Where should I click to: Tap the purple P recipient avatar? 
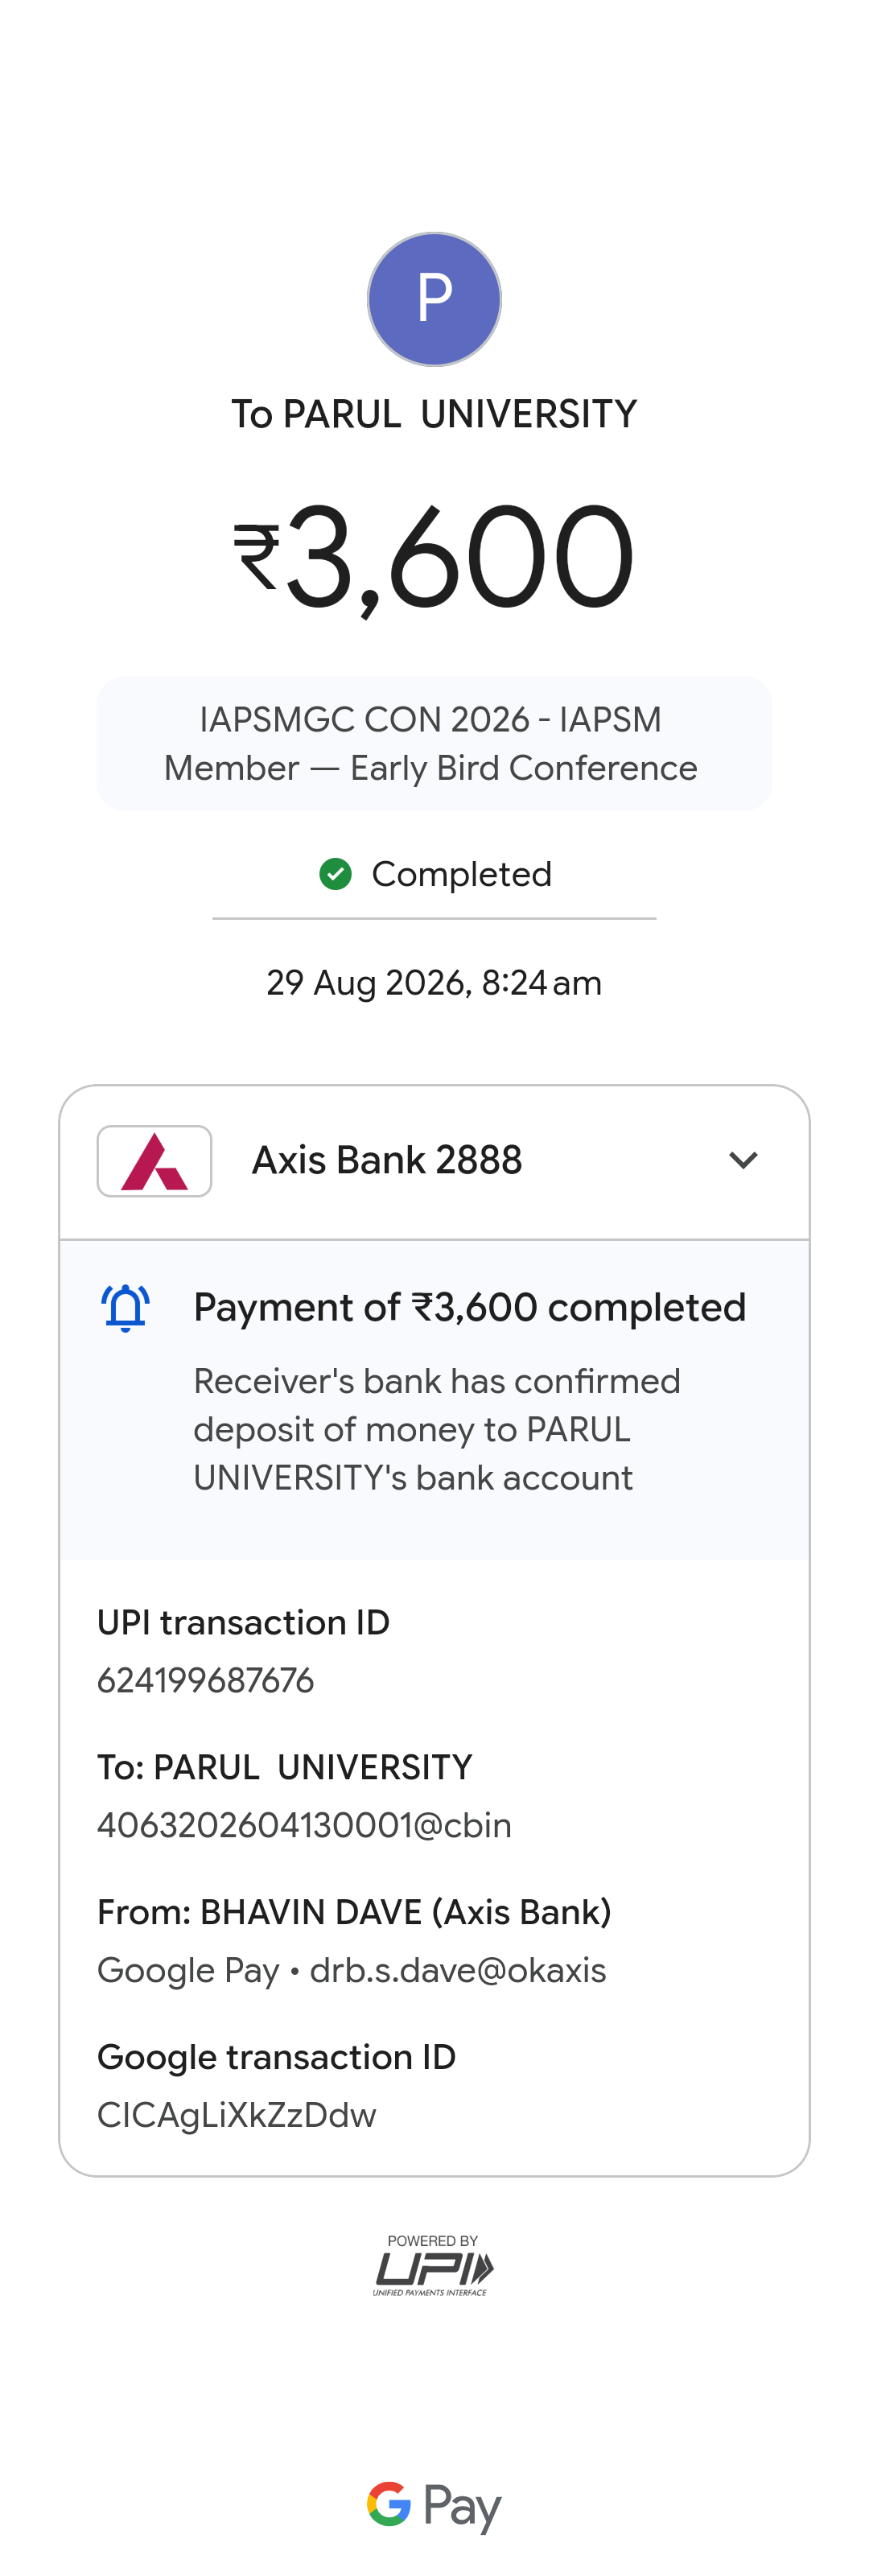434,299
